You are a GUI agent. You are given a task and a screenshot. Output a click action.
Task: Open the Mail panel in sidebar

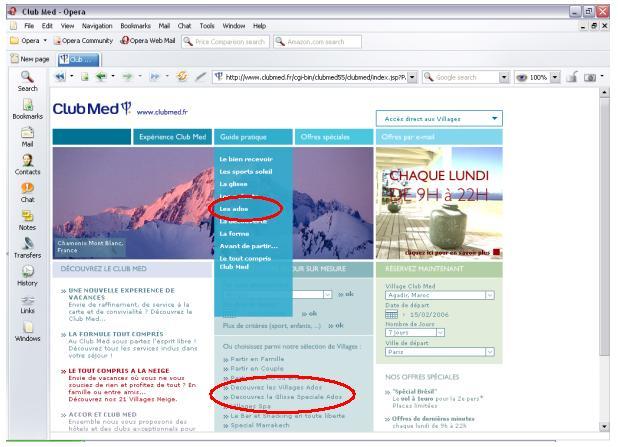[27, 137]
